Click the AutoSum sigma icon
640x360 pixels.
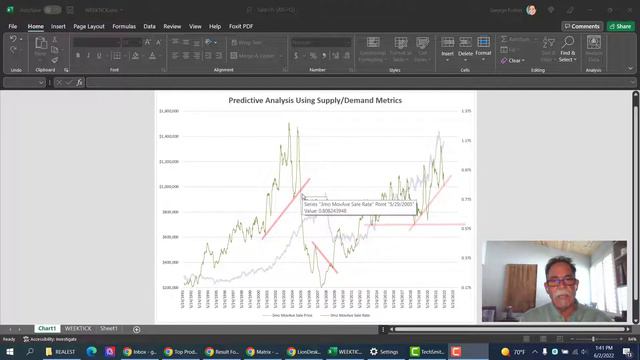point(504,39)
